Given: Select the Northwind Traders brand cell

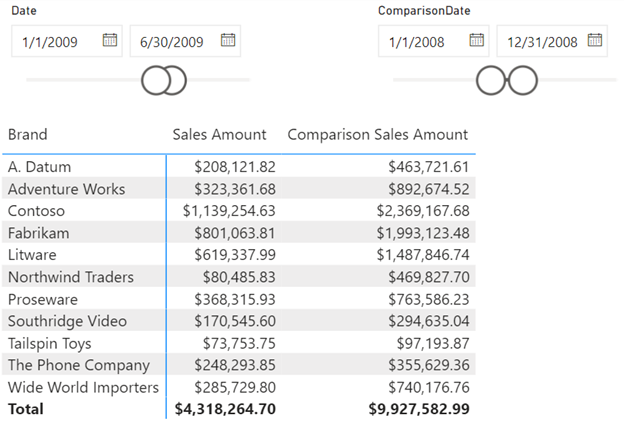Looking at the screenshot, I should coord(71,277).
